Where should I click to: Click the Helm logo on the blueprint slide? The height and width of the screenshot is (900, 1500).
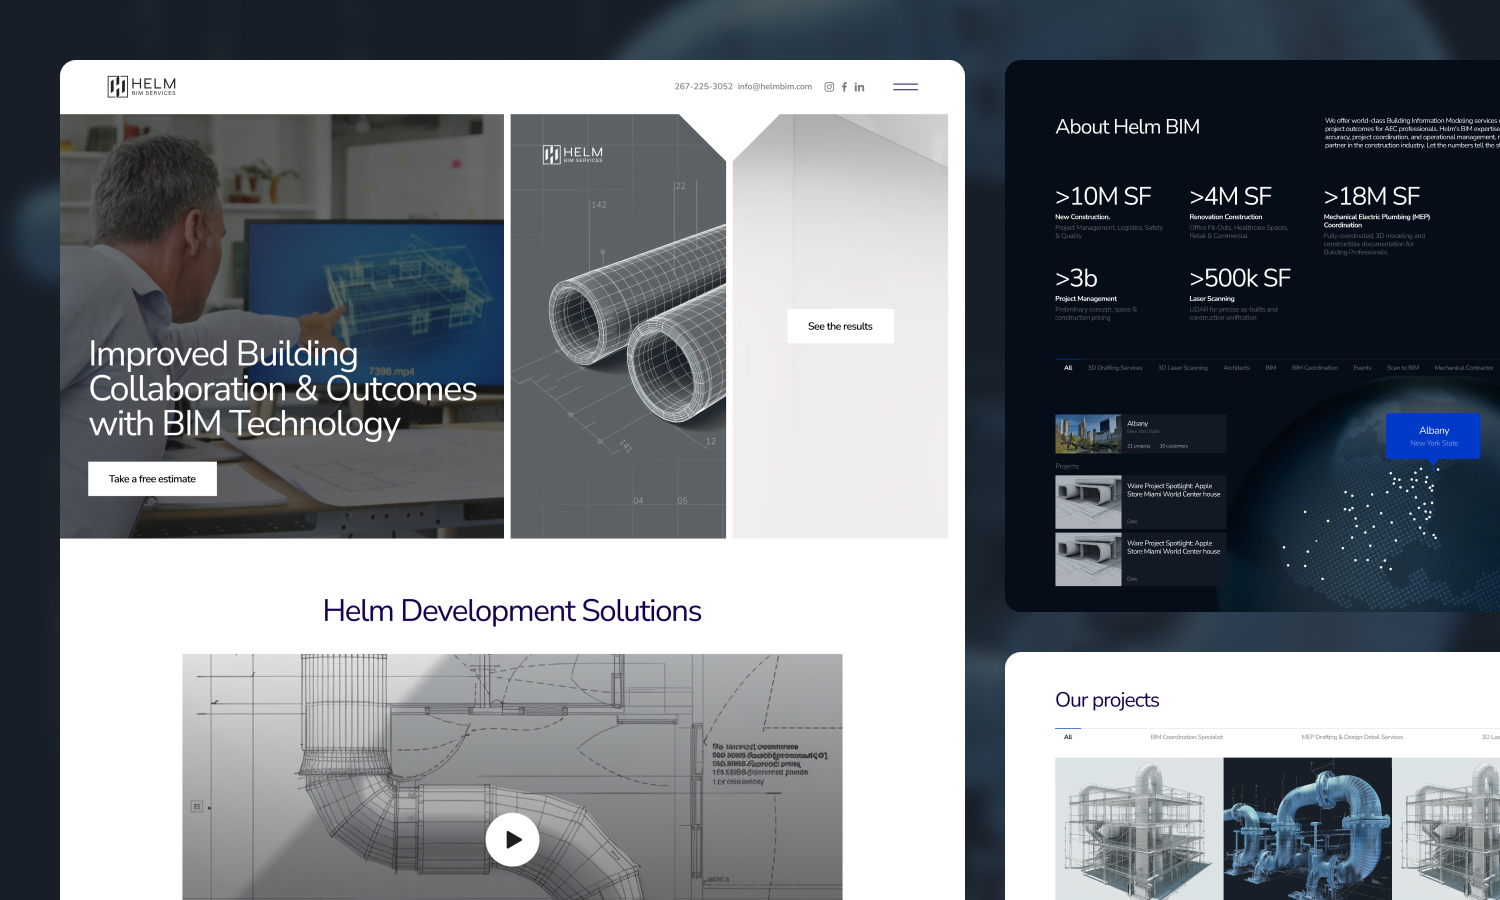(573, 156)
